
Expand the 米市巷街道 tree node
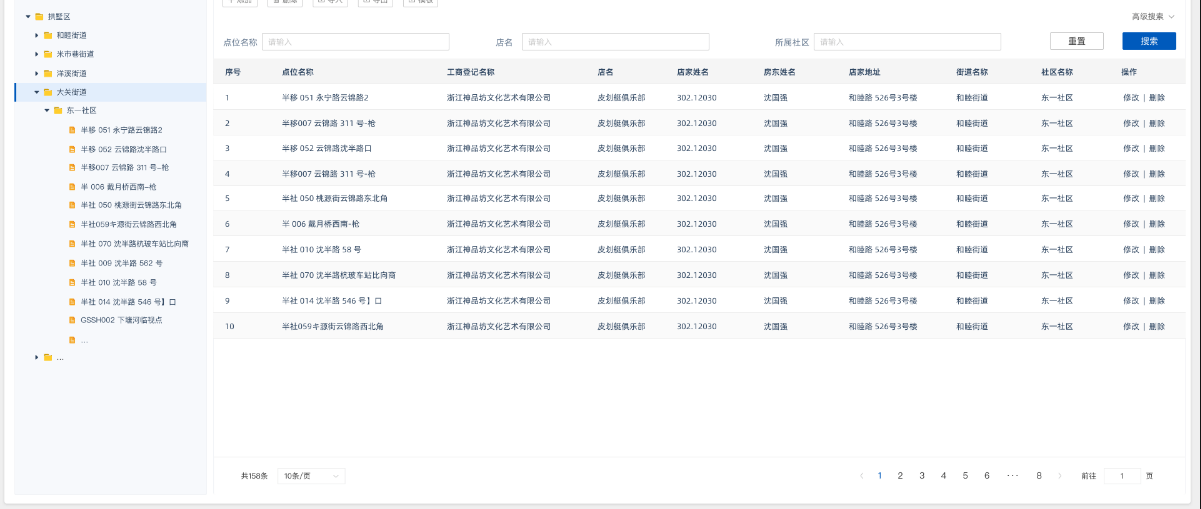click(x=37, y=54)
